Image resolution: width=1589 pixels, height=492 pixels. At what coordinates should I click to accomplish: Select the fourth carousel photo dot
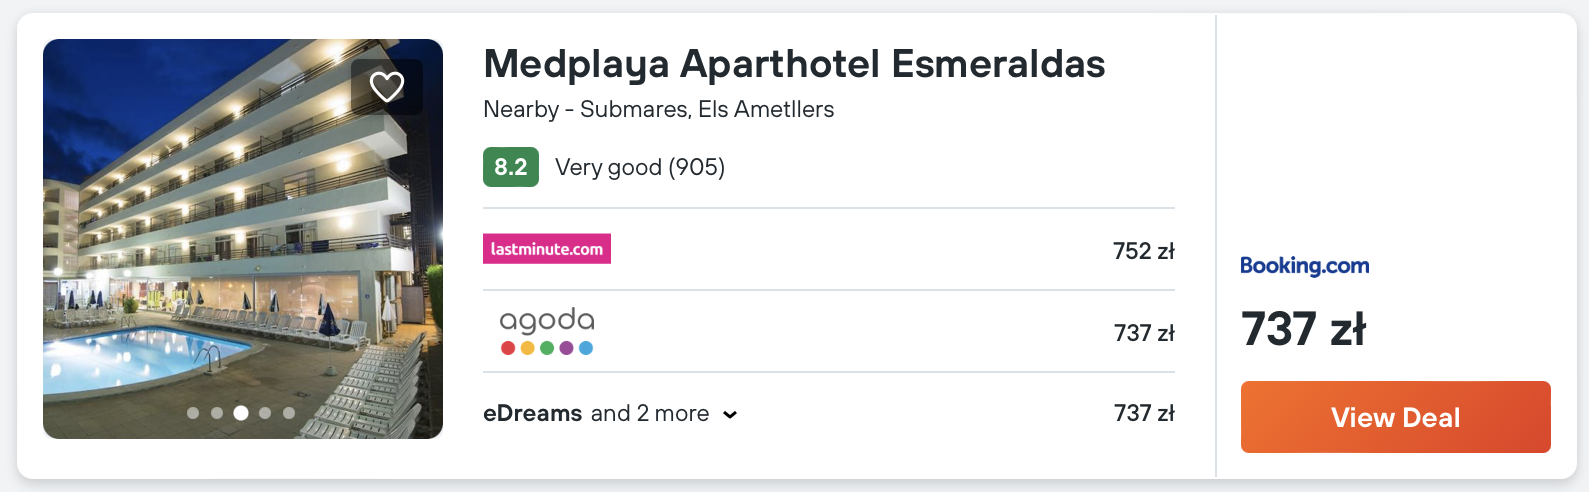coord(265,413)
